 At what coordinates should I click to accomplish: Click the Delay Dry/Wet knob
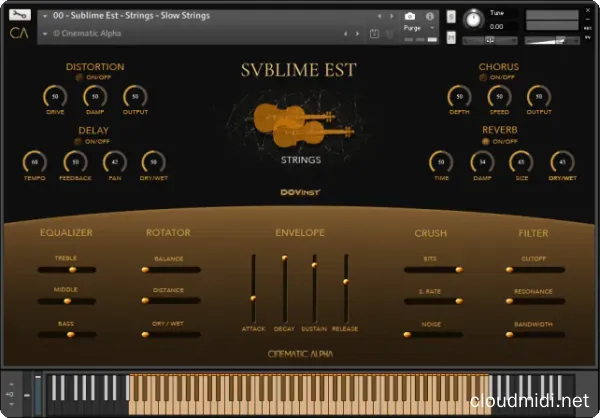(x=153, y=162)
